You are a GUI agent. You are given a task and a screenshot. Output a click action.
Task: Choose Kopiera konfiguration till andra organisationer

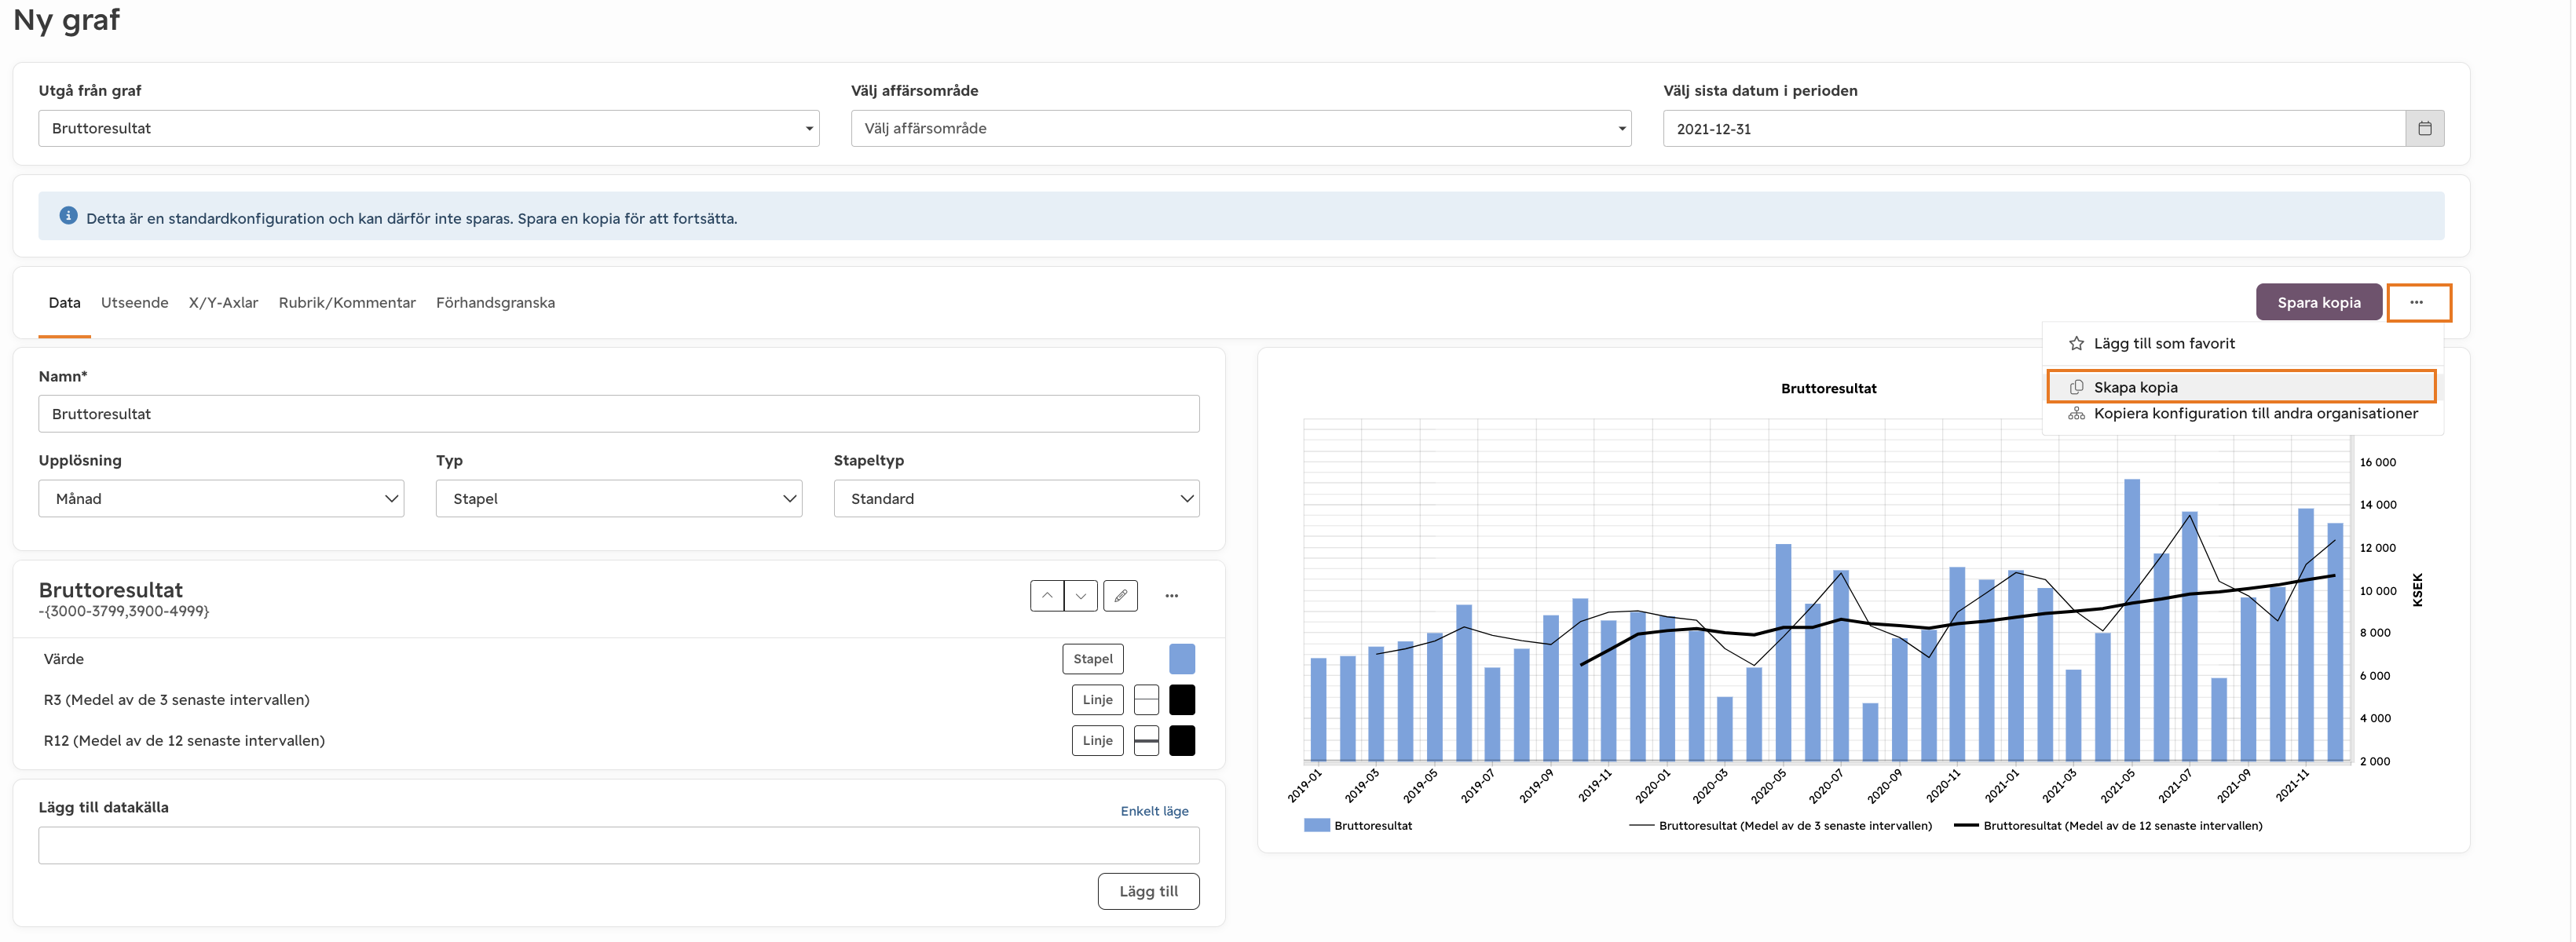click(x=2242, y=413)
